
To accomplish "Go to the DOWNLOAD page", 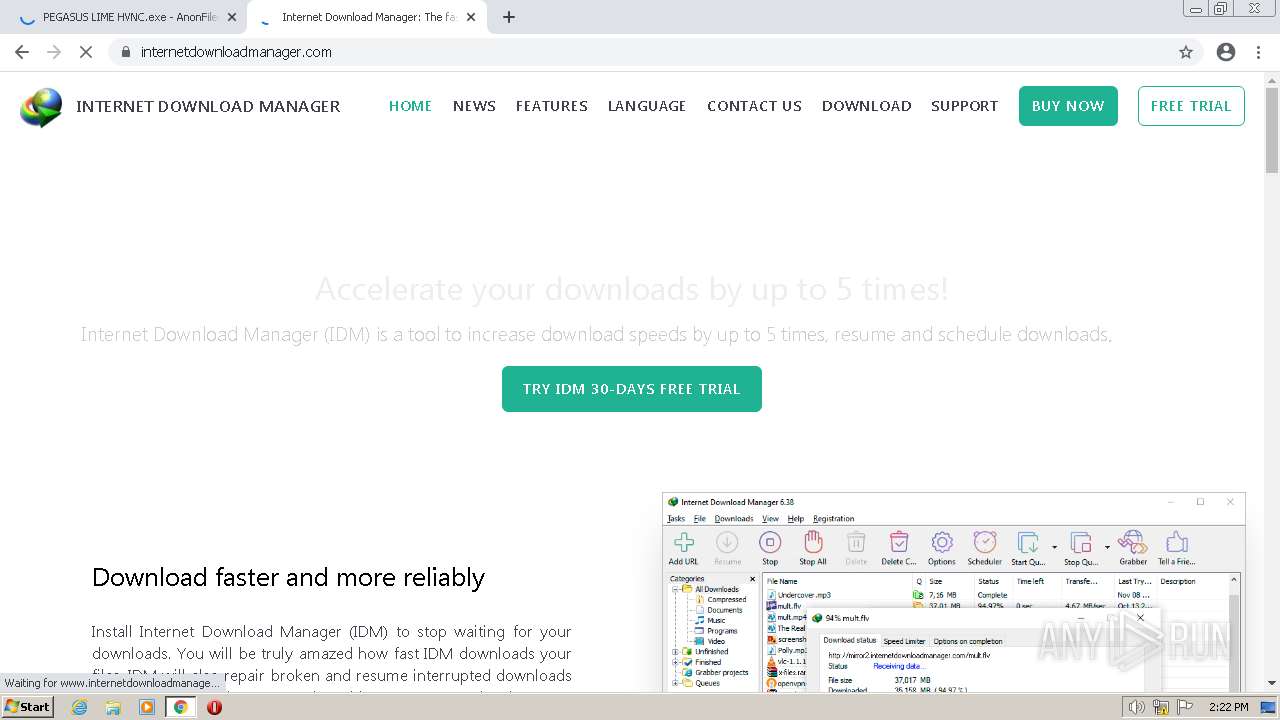I will point(866,106).
